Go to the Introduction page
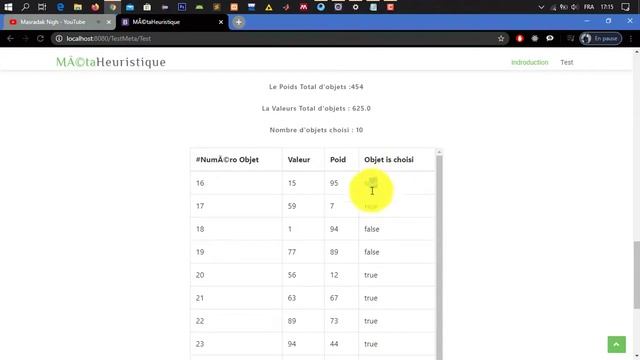The width and height of the screenshot is (640, 360). pyautogui.click(x=529, y=62)
